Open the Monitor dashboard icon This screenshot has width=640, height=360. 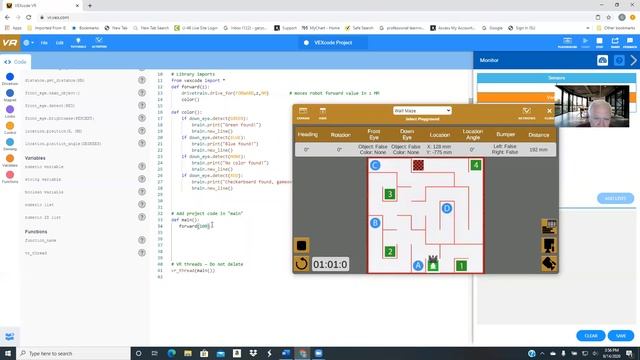click(602, 60)
